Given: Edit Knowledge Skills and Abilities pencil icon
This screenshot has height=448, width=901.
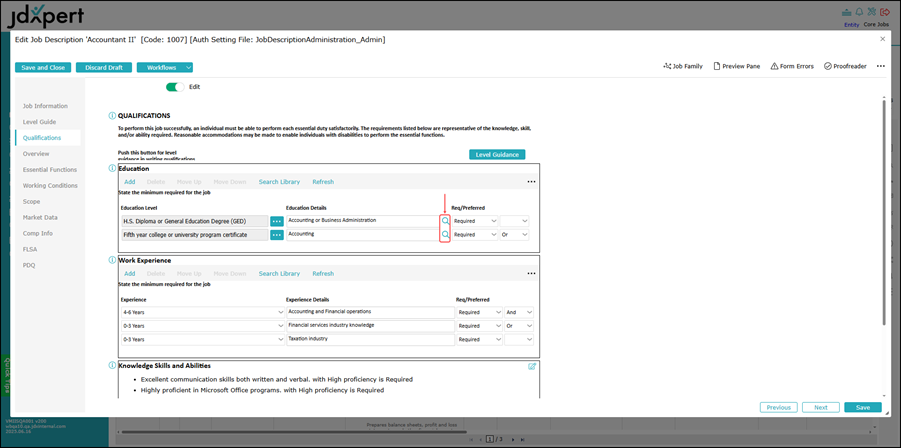Looking at the screenshot, I should [x=532, y=366].
